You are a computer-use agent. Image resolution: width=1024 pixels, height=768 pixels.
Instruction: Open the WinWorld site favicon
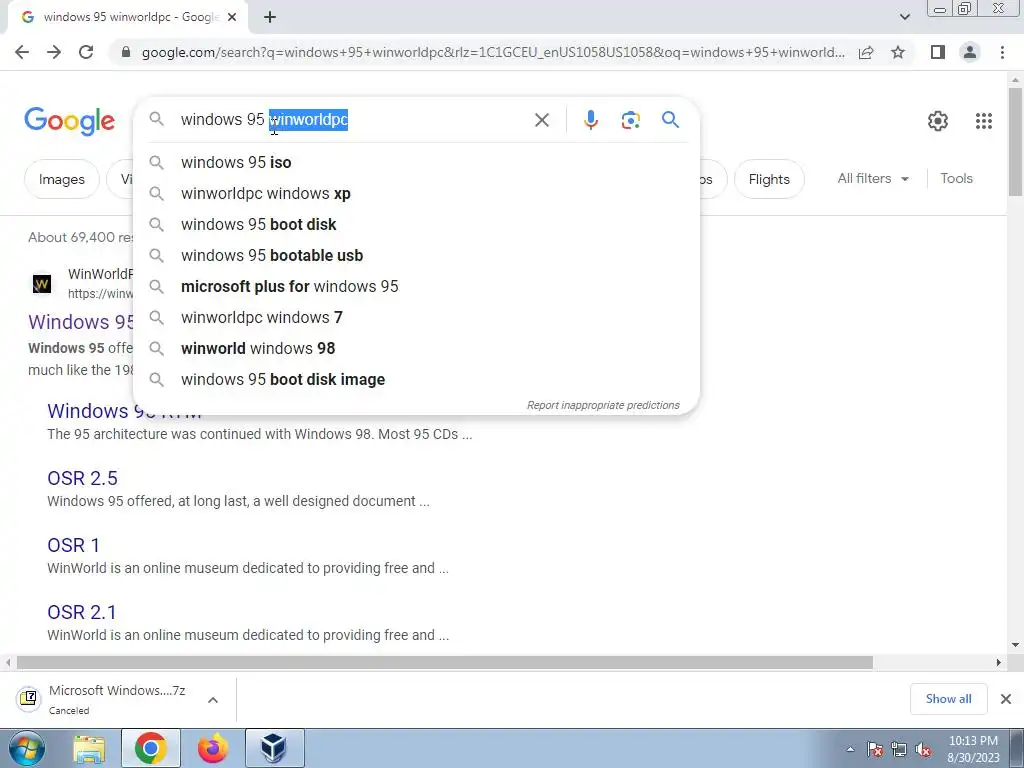pos(42,283)
